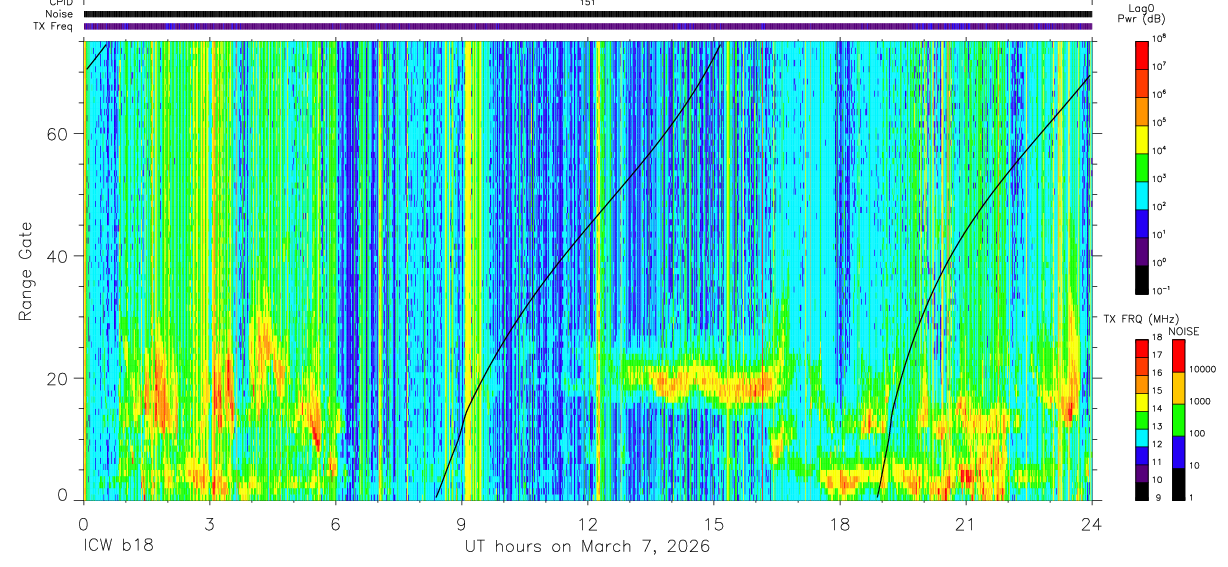Click the 'Range Gate' y-axis title
This screenshot has width=1228, height=567.
point(24,270)
